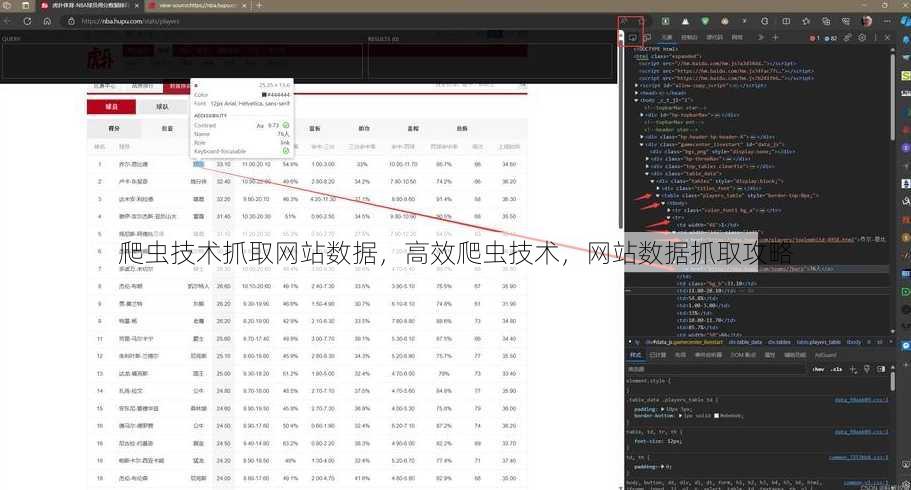Open the AdGuard pane tab
911x490 pixels.
click(x=826, y=355)
